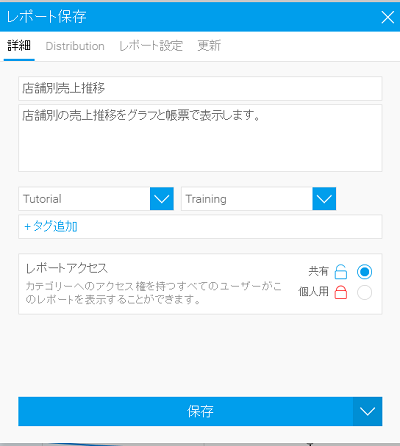Click the 個人用 label text
Viewport: 400px width, 446px height.
click(x=313, y=292)
